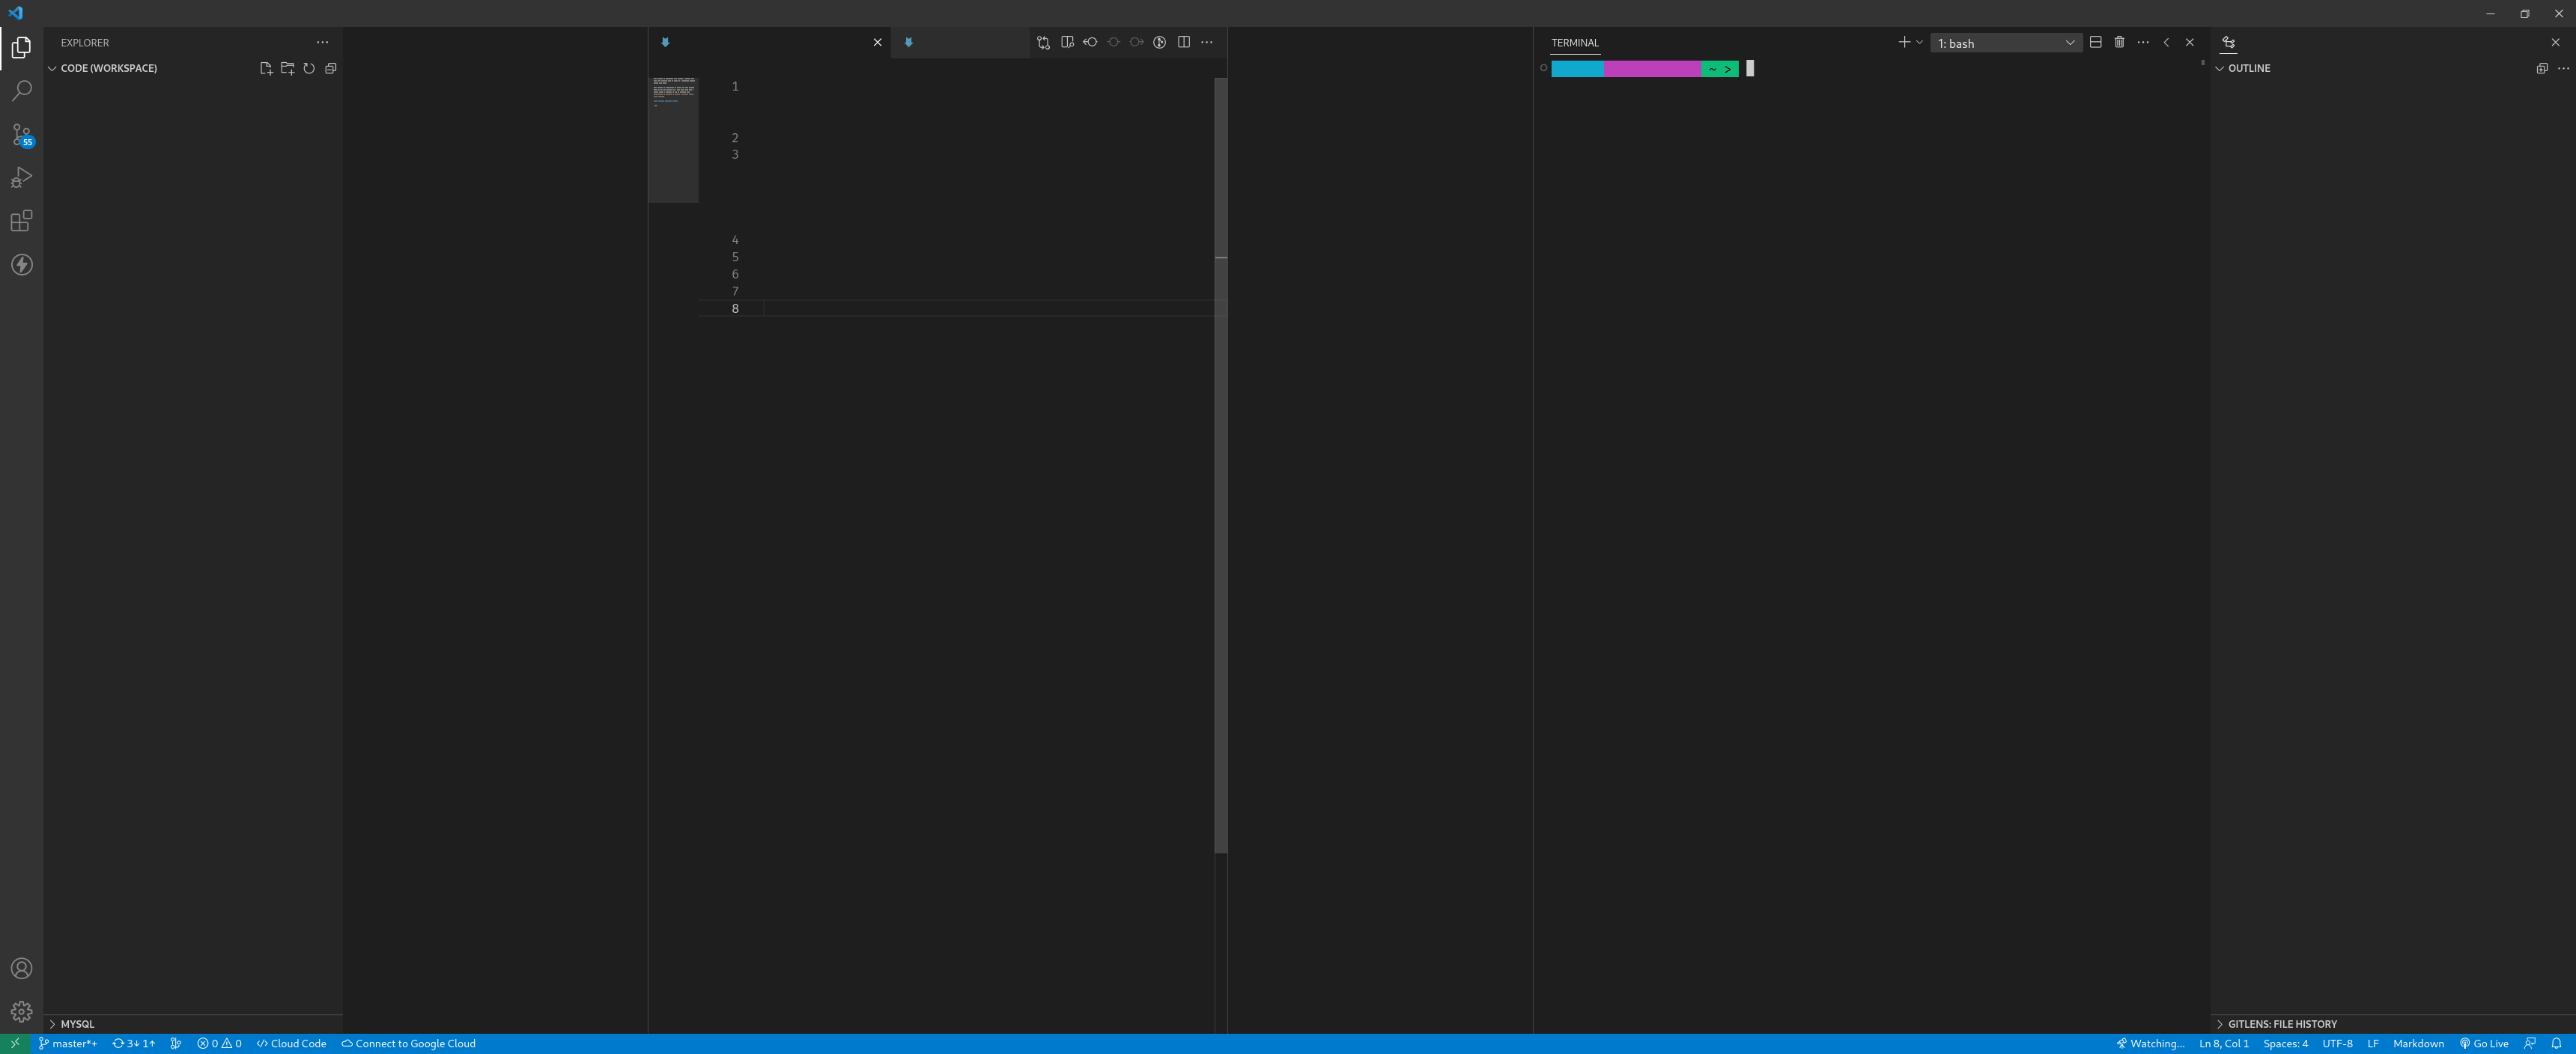2576x1054 pixels.
Task: Expand the MYSQL panel
Action: (x=75, y=1024)
